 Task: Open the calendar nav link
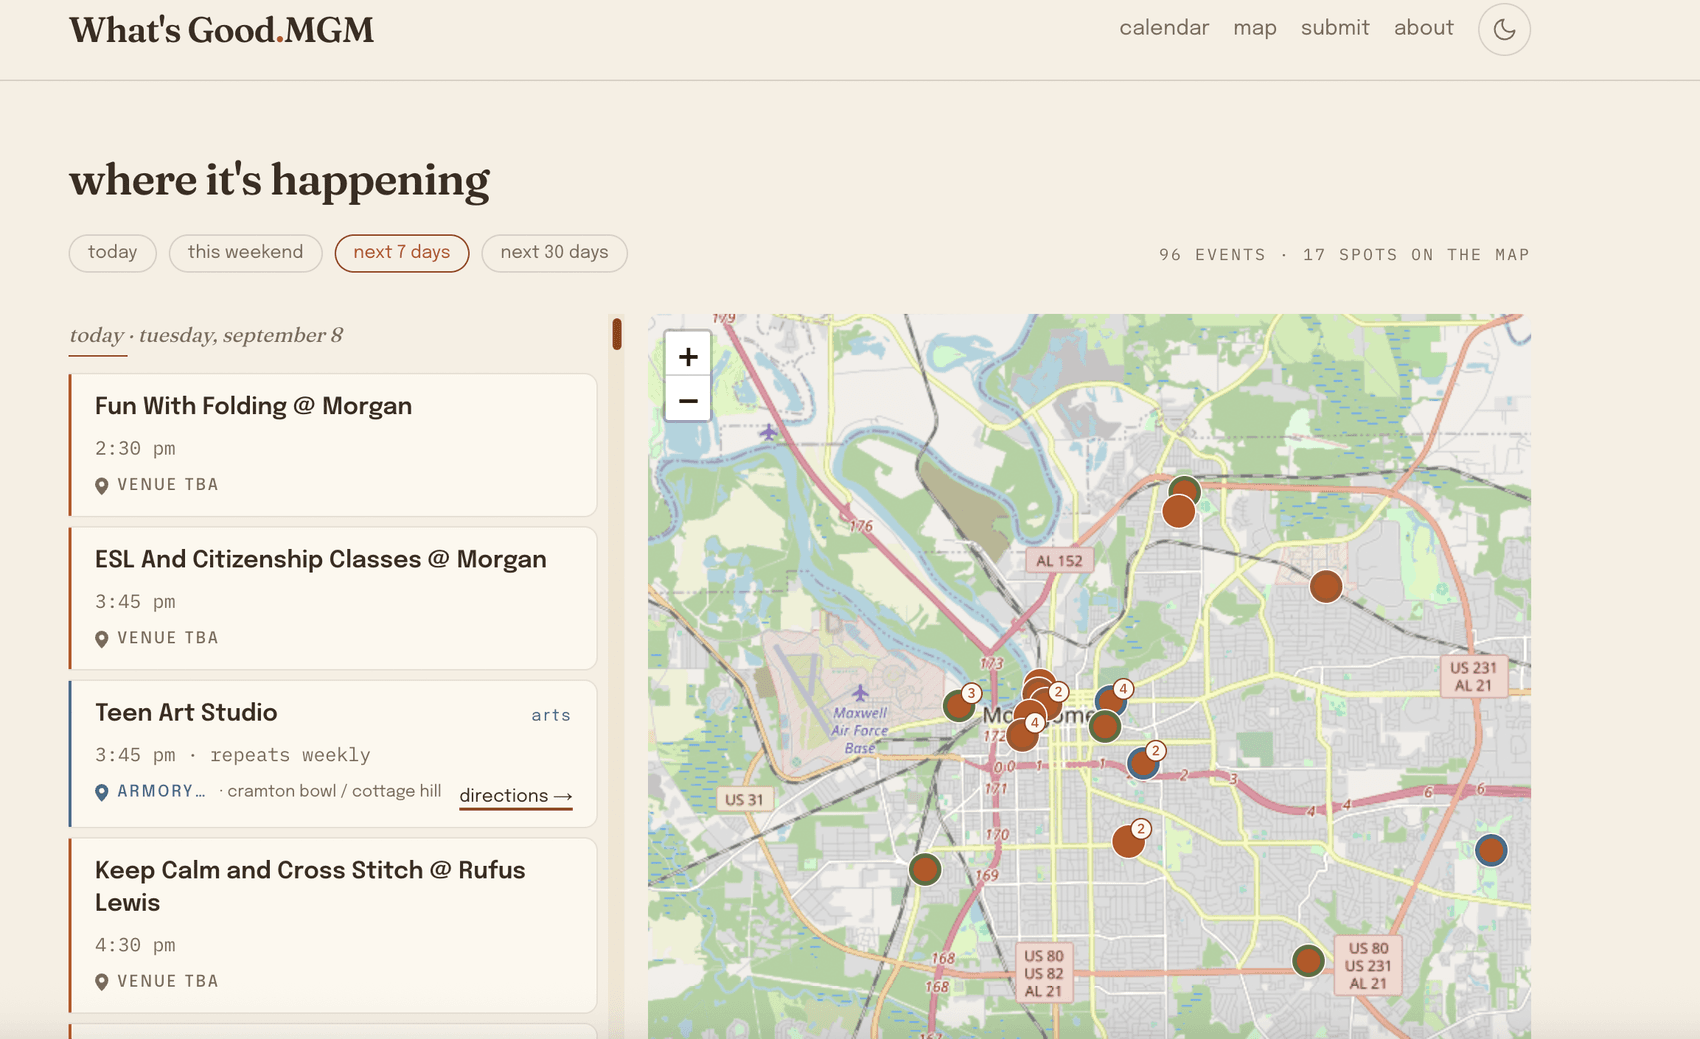(x=1164, y=28)
